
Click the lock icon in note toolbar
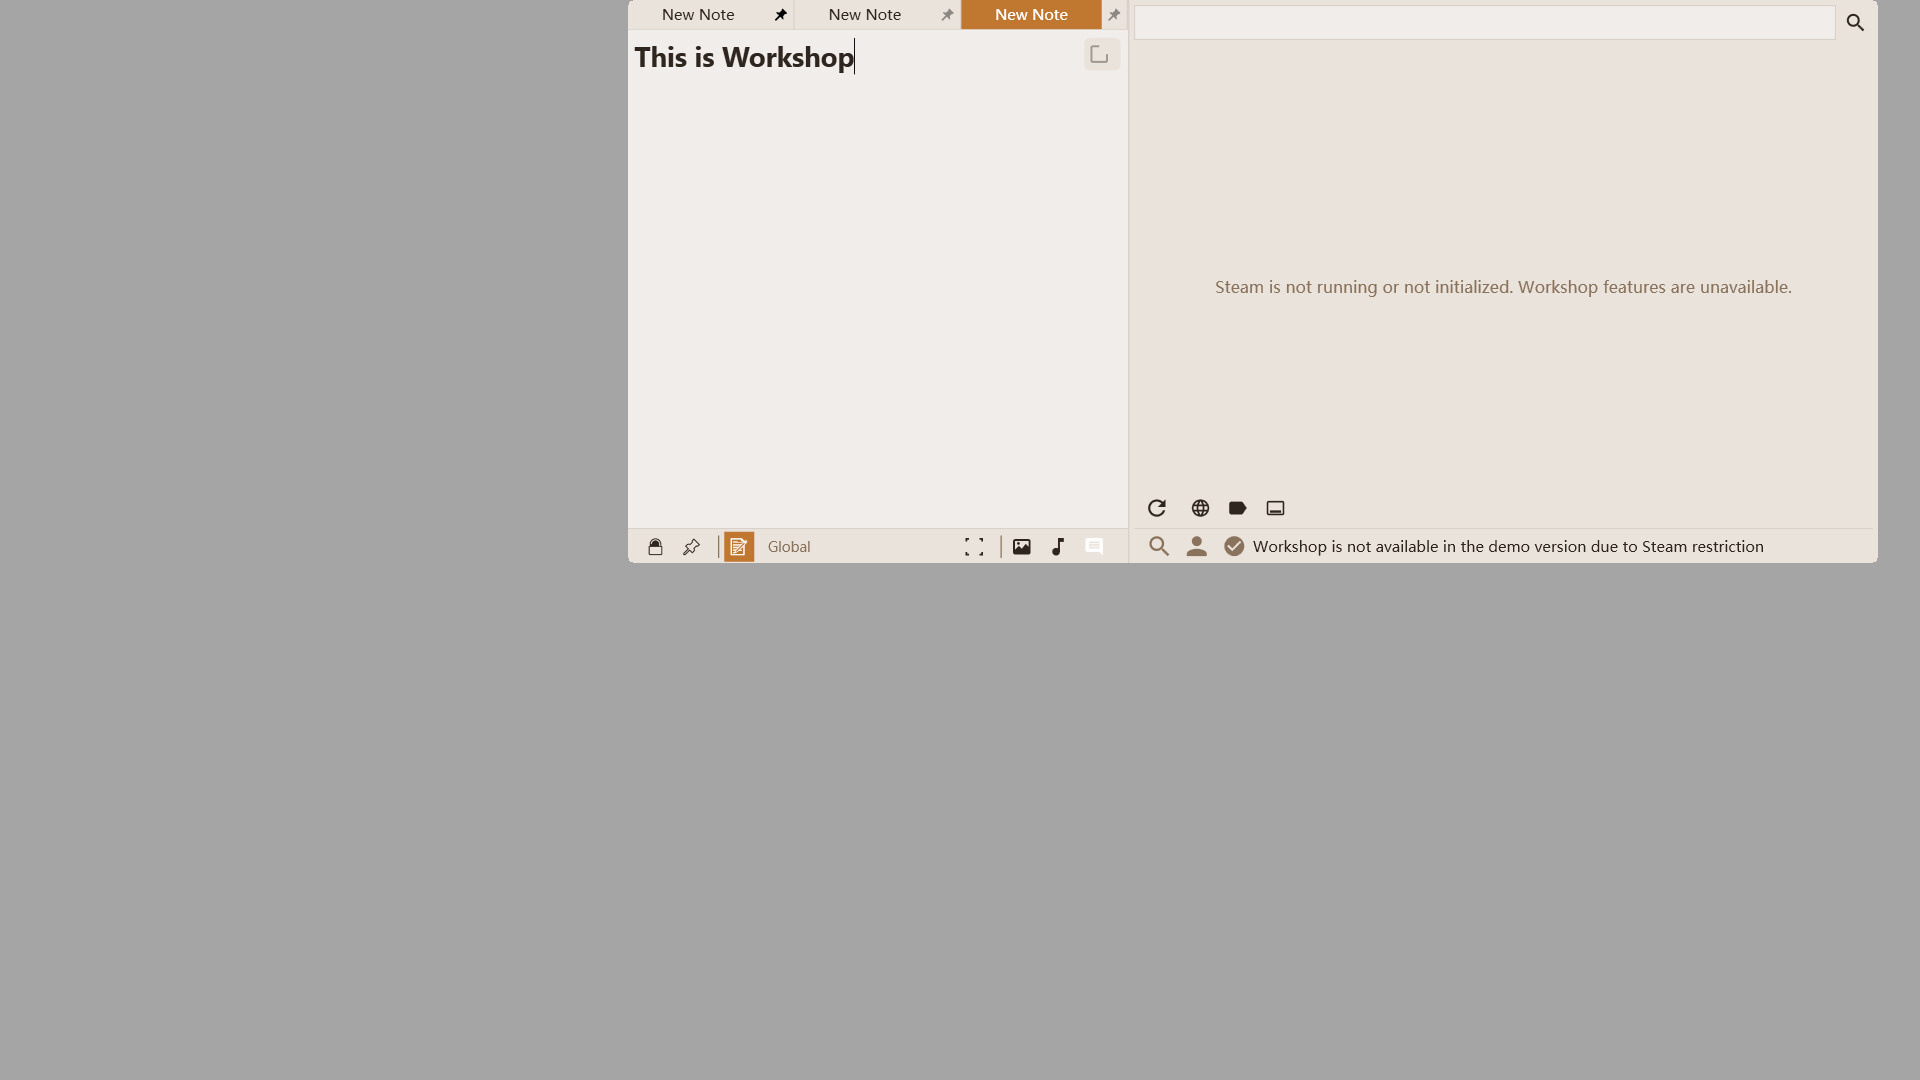[655, 547]
